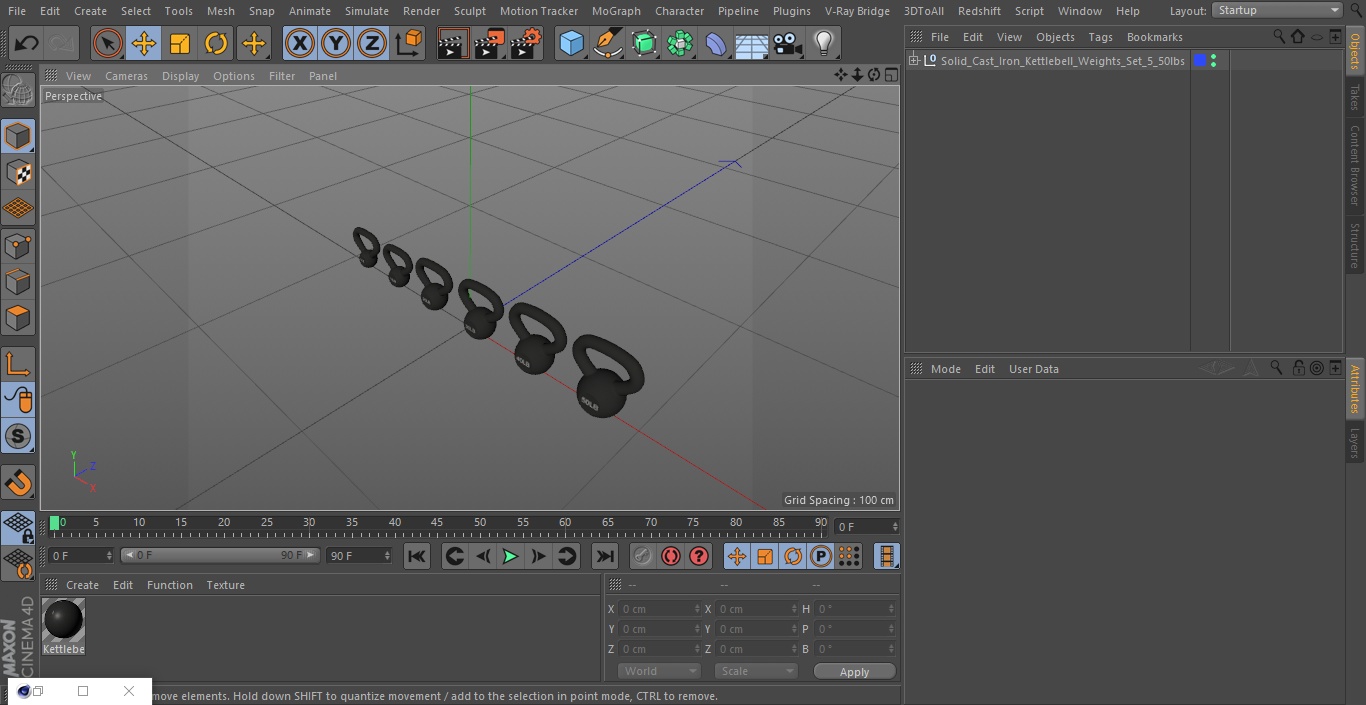Activate the Move tool
The width and height of the screenshot is (1366, 705).
pyautogui.click(x=143, y=43)
